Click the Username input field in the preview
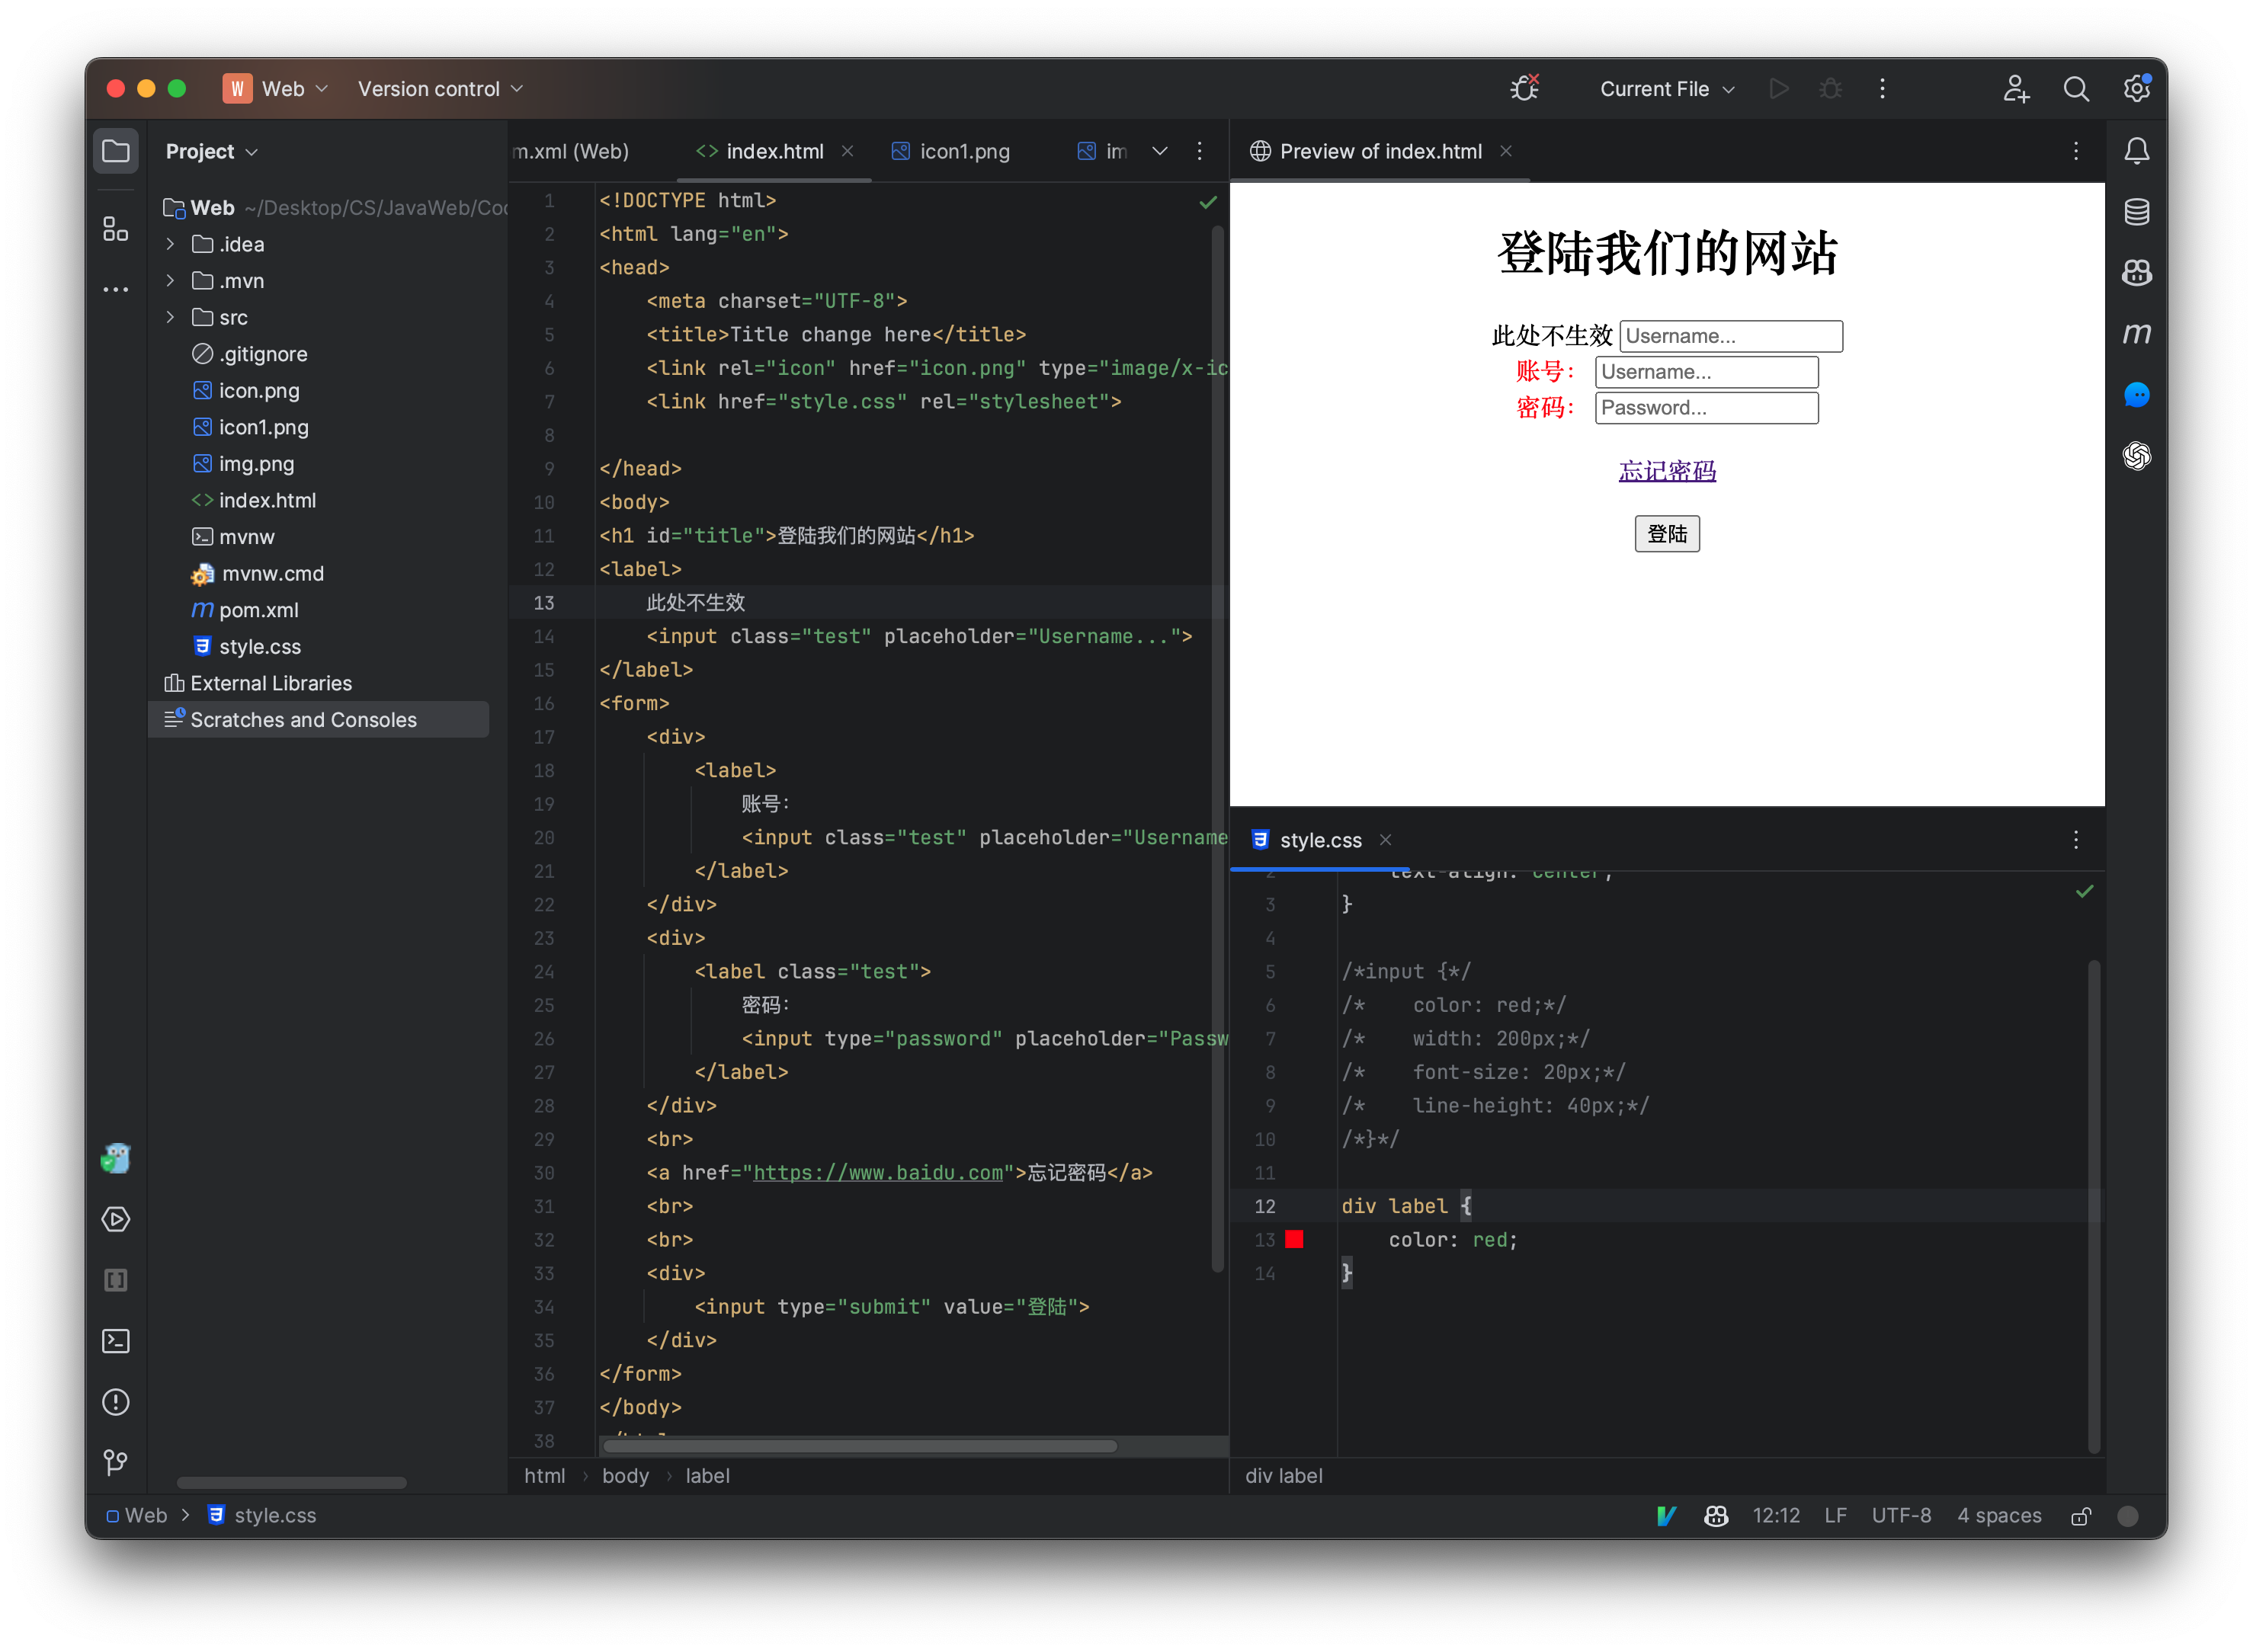The image size is (2253, 1652). (1730, 335)
